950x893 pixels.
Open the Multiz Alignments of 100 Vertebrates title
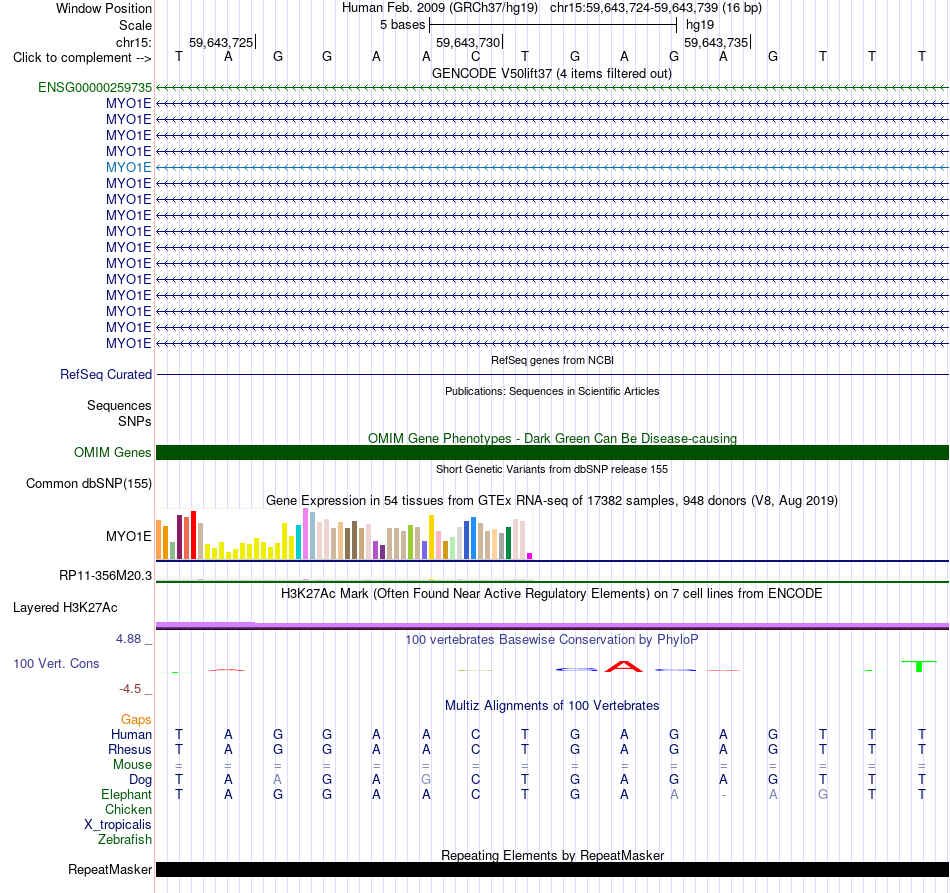(x=552, y=705)
